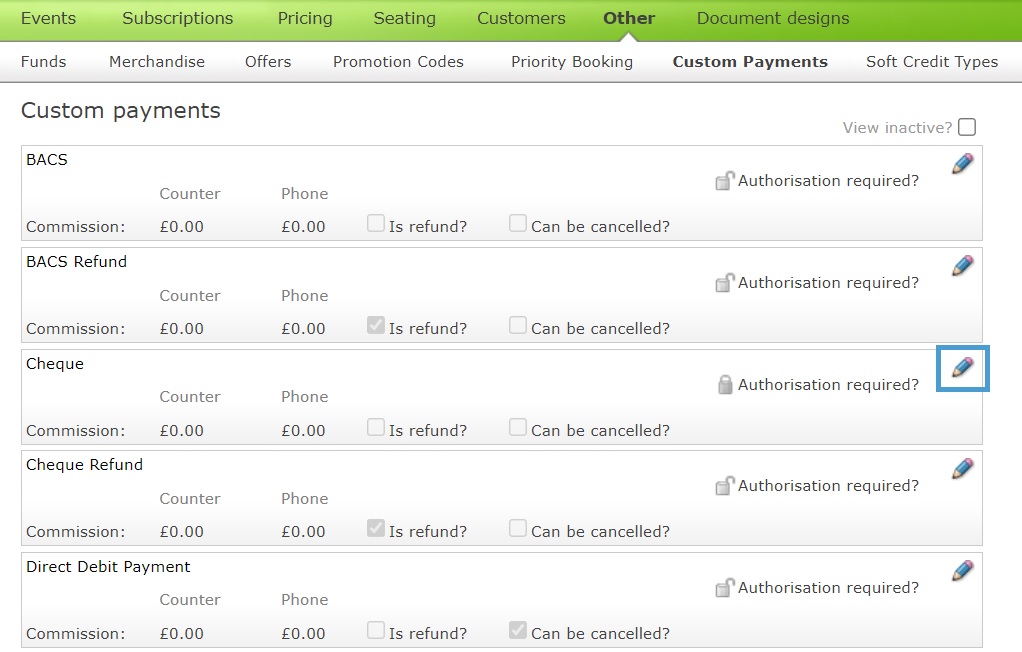
Task: Click the pencil icon for BACS Refund
Action: pyautogui.click(x=961, y=266)
